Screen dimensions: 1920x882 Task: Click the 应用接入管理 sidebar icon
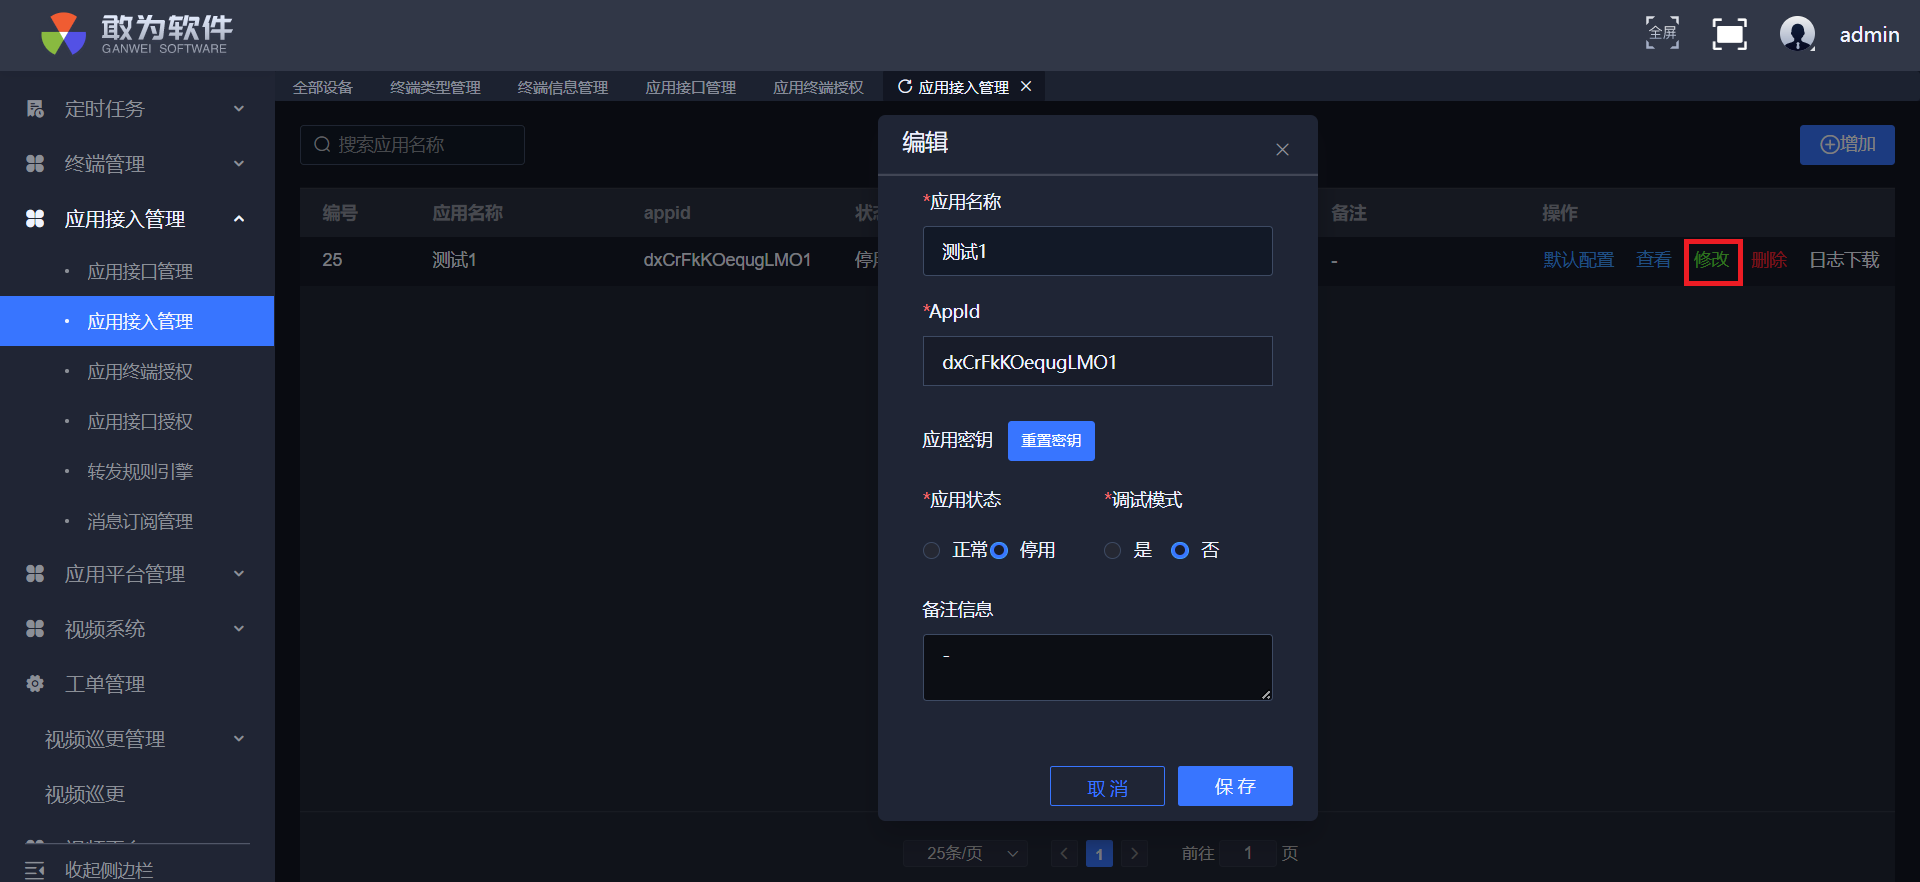tap(35, 219)
